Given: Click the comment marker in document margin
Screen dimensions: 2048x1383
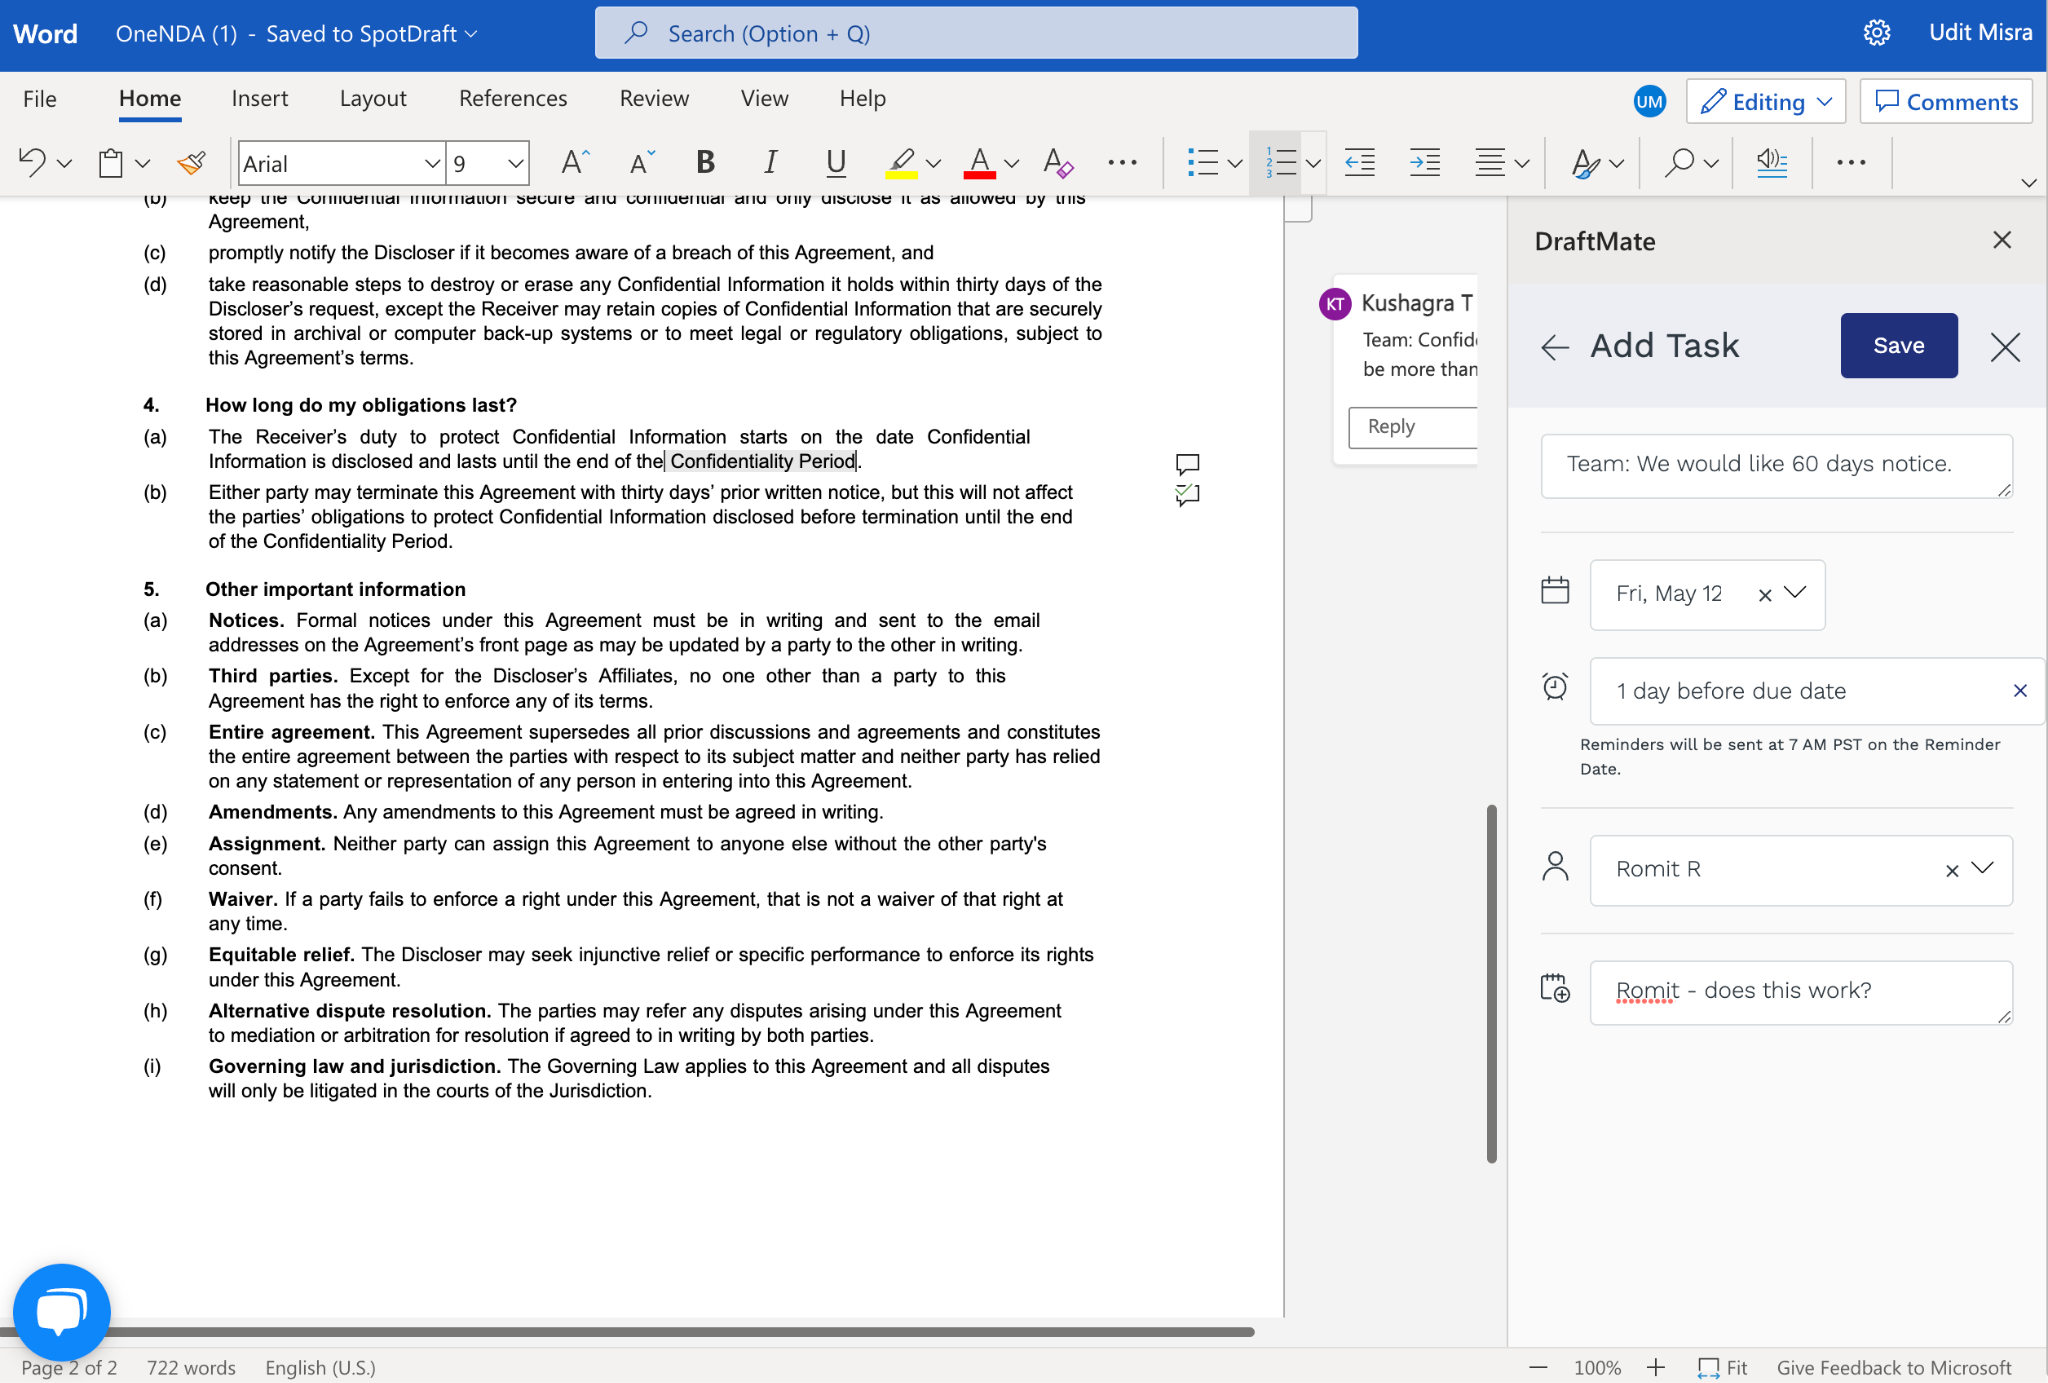Looking at the screenshot, I should pos(1187,464).
